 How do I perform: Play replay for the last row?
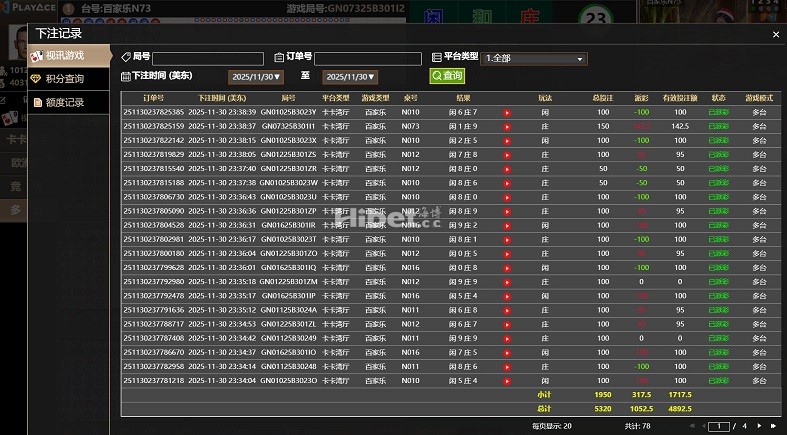point(507,381)
